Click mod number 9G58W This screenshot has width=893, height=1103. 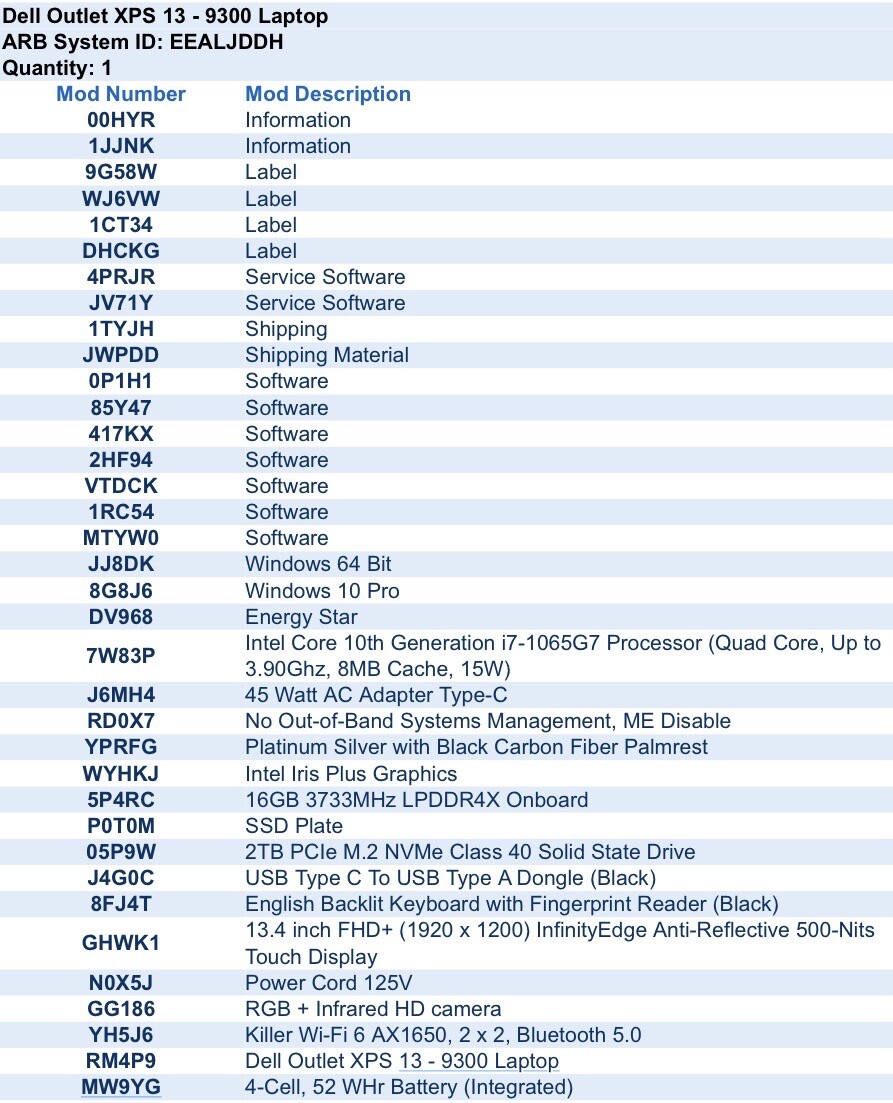coord(121,172)
